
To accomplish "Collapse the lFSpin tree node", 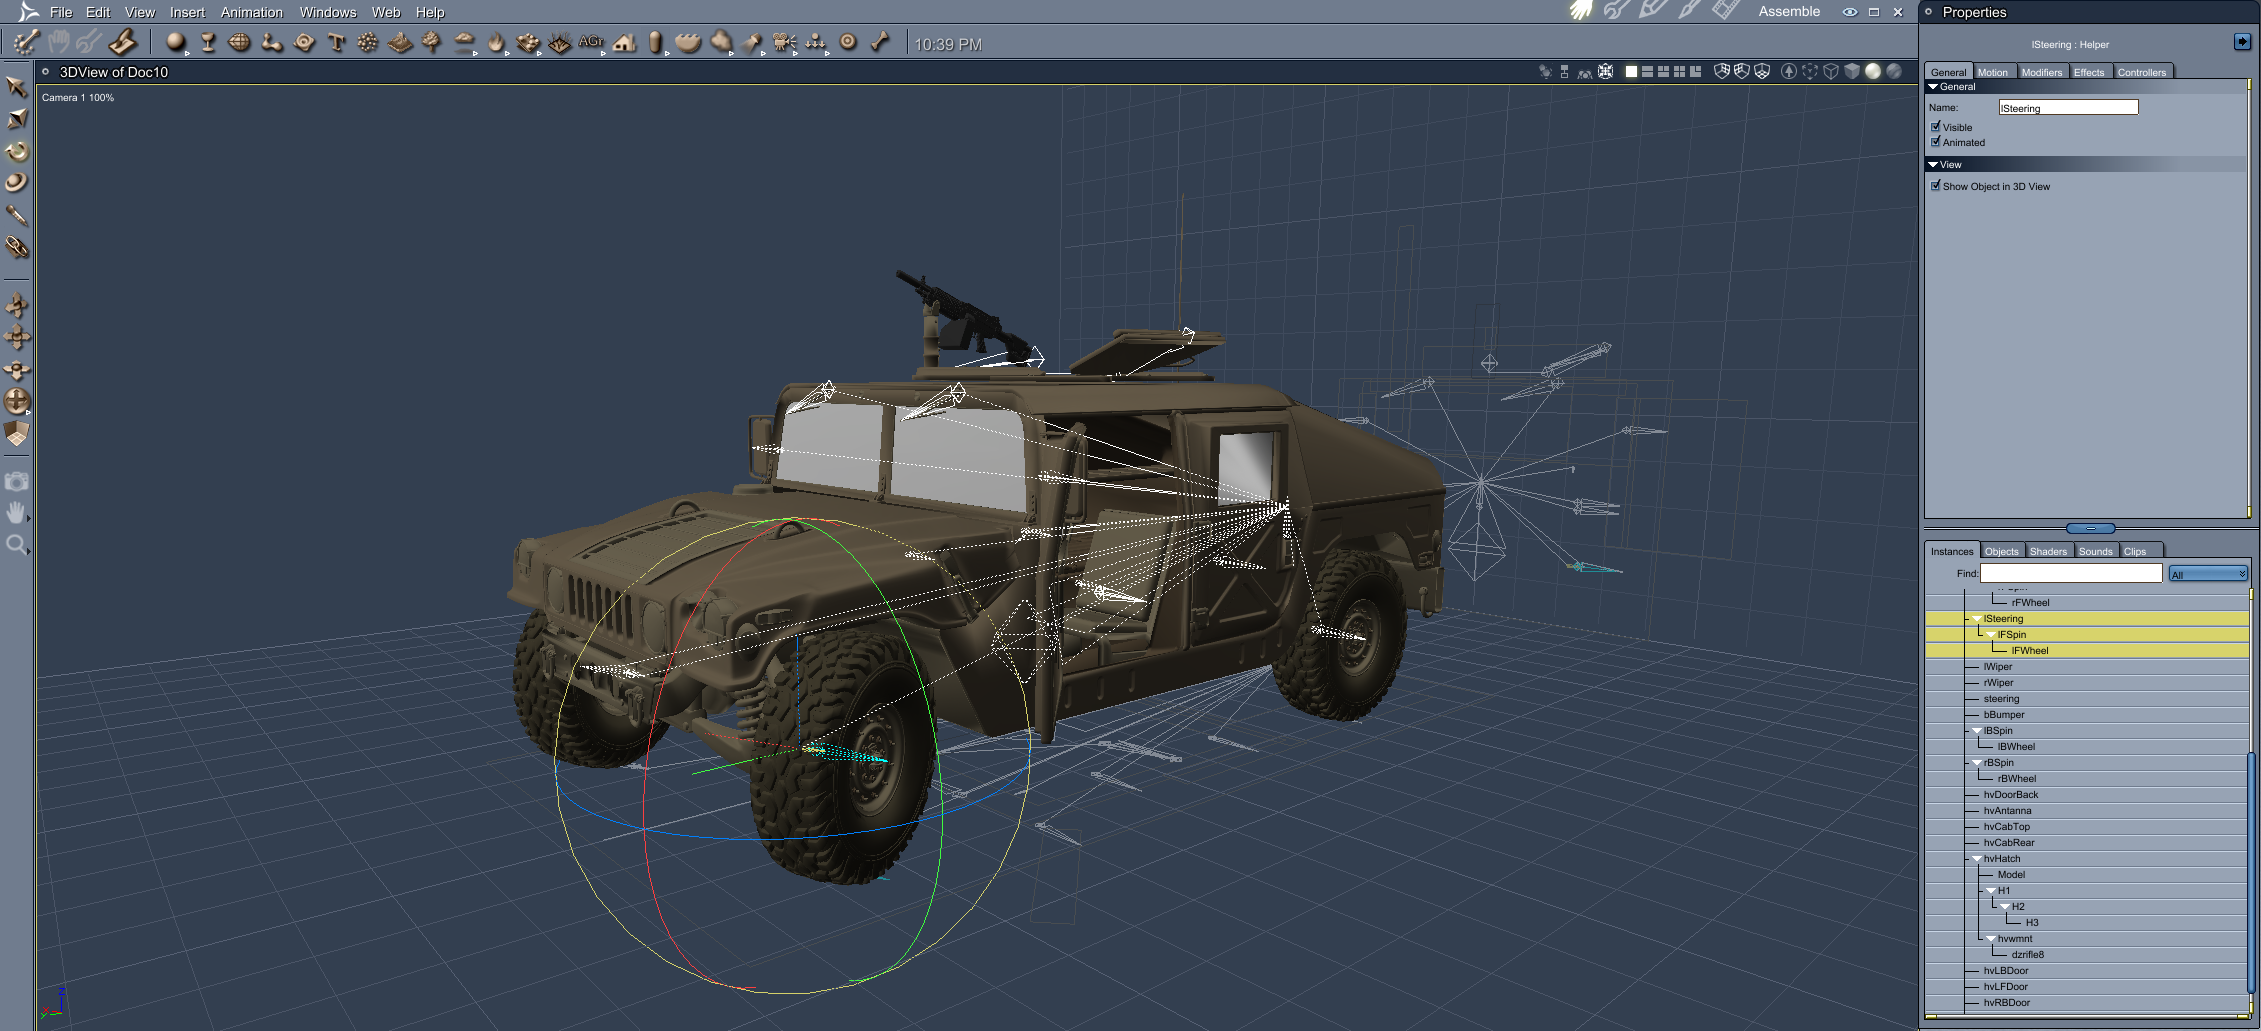I will click(x=1991, y=635).
